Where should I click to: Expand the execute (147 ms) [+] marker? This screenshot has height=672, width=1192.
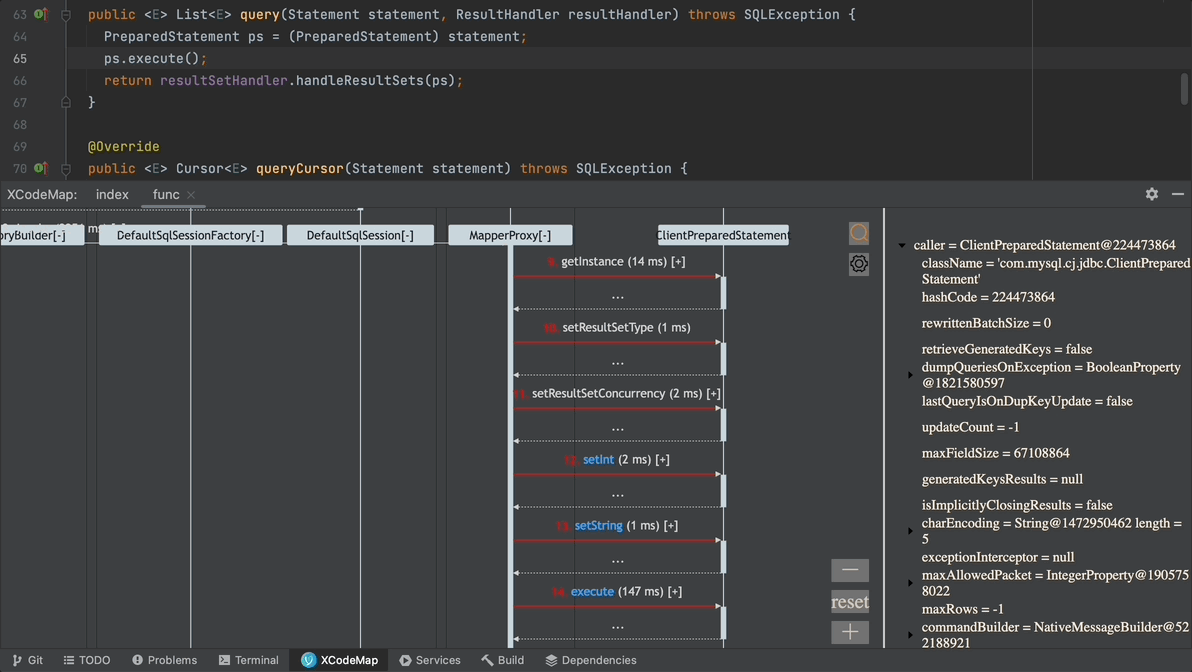click(x=674, y=591)
